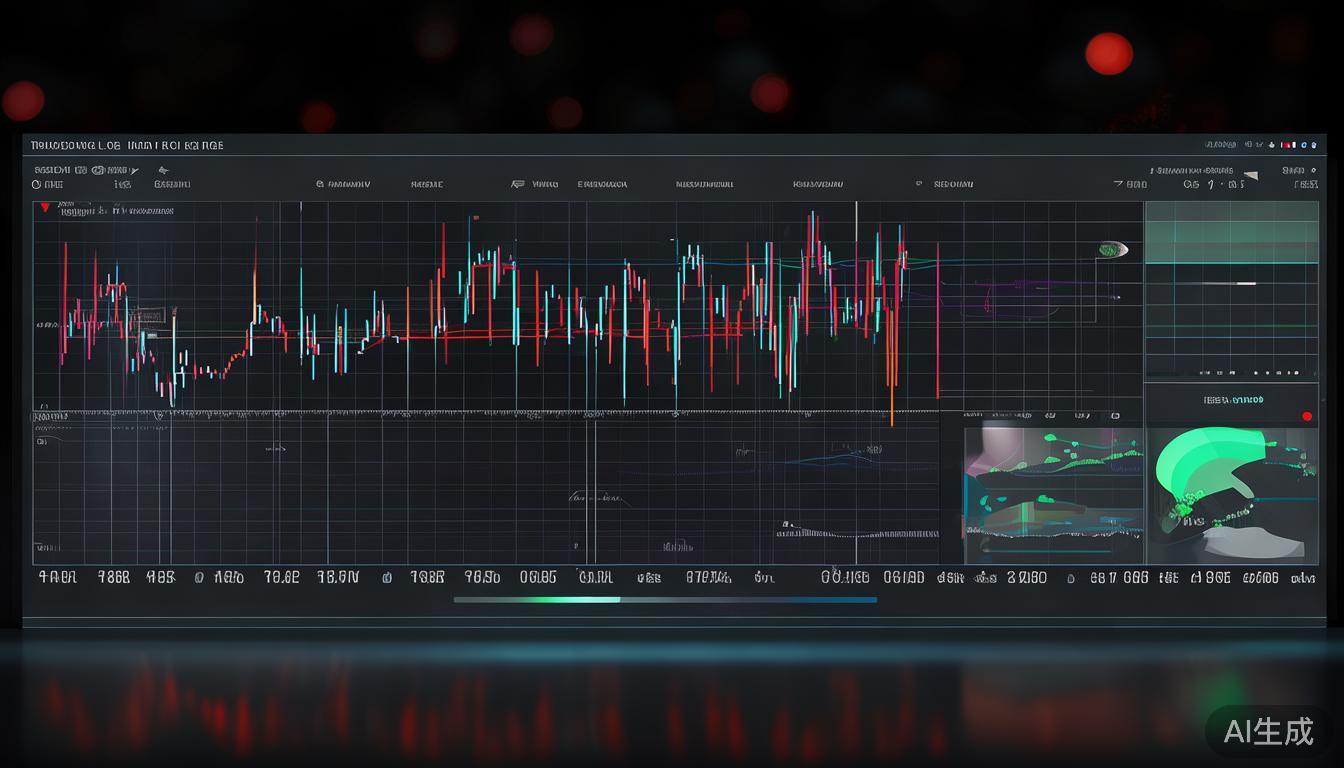The width and height of the screenshot is (1344, 768).
Task: Click the red record dot in right panel
Action: click(1307, 416)
